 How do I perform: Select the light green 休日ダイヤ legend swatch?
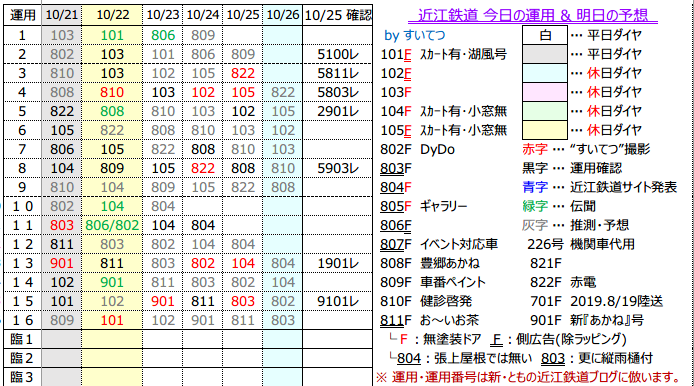(x=544, y=111)
